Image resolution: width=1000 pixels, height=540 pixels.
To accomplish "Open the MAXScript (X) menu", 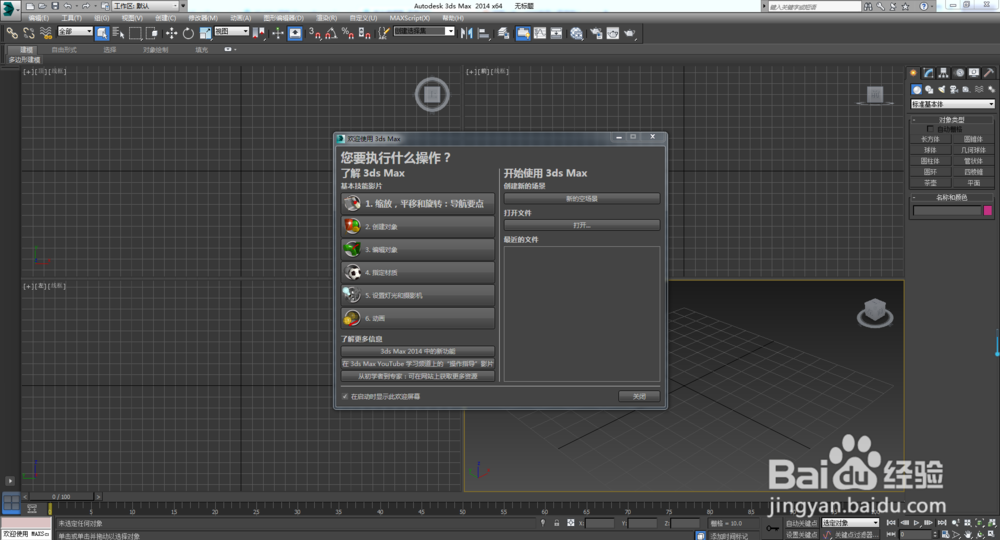I will 409,18.
